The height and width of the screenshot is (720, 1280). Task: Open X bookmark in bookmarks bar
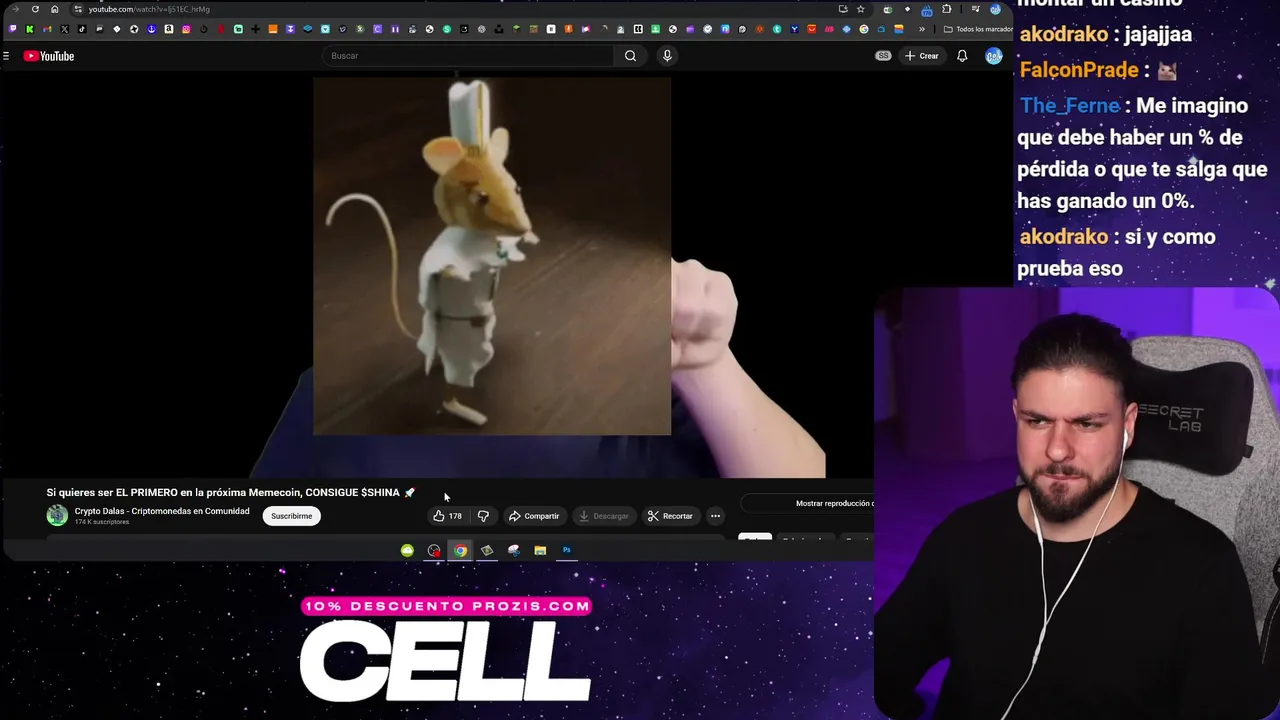coord(65,29)
